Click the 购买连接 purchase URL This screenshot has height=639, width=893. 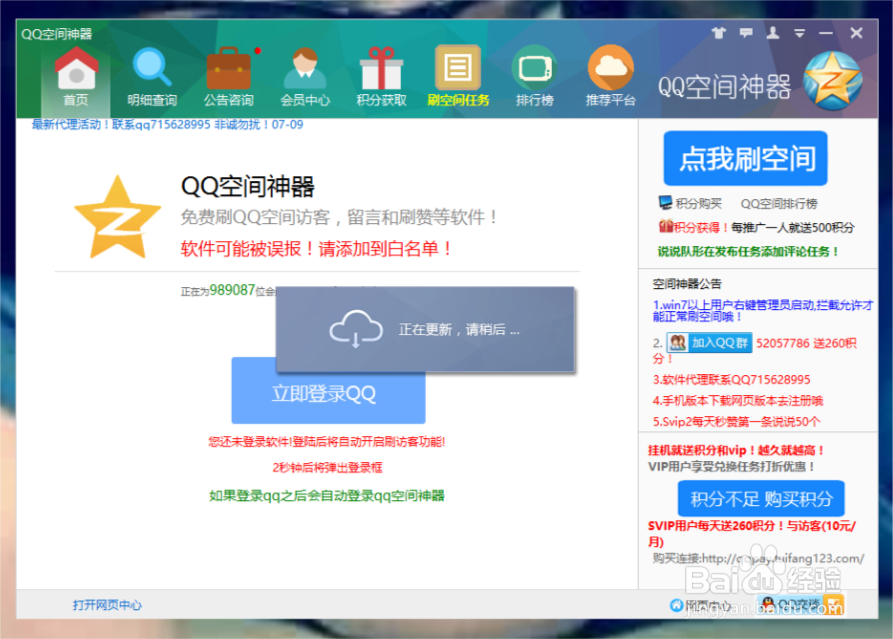point(758,558)
